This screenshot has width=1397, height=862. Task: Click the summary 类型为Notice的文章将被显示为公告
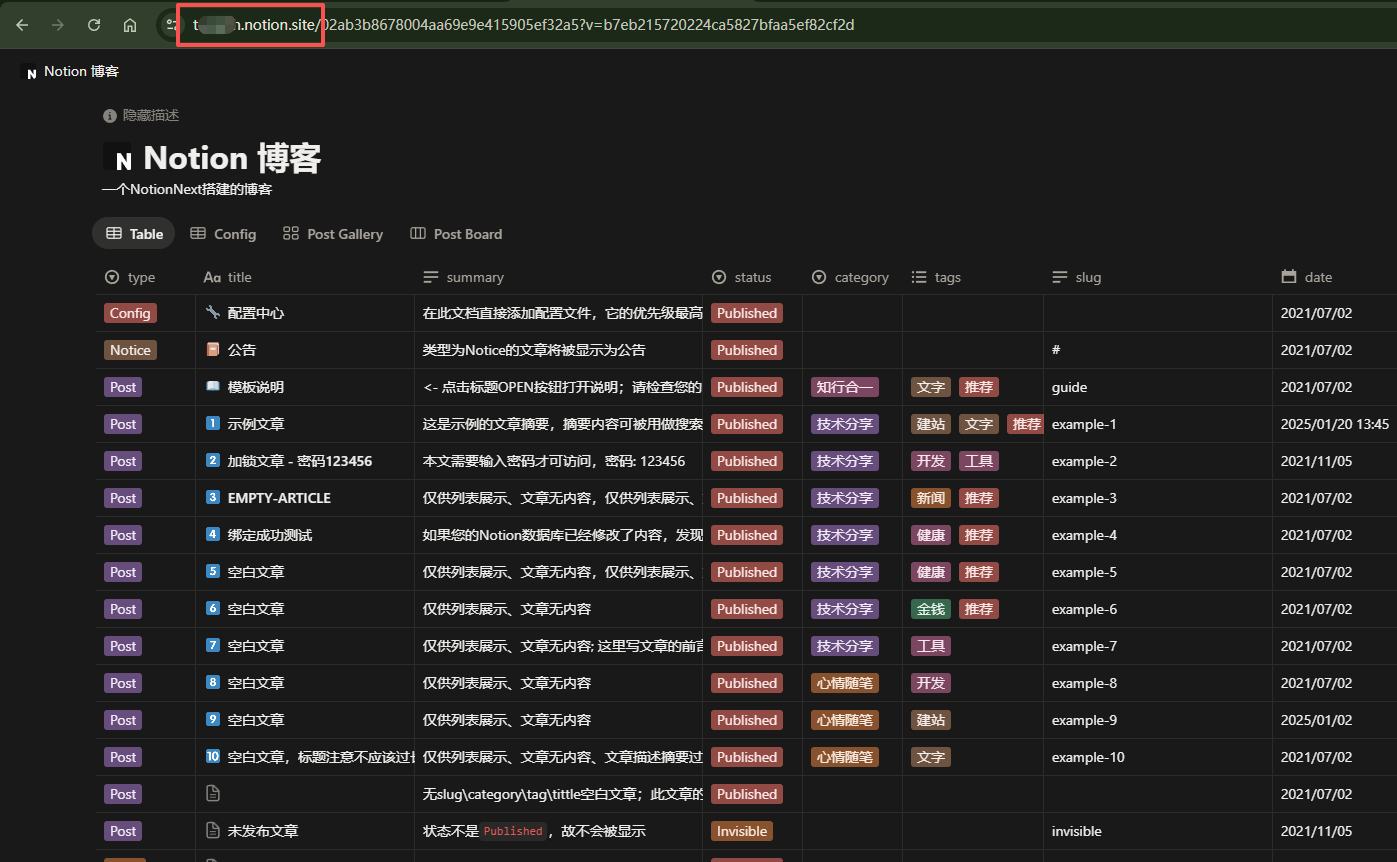[x=534, y=350]
